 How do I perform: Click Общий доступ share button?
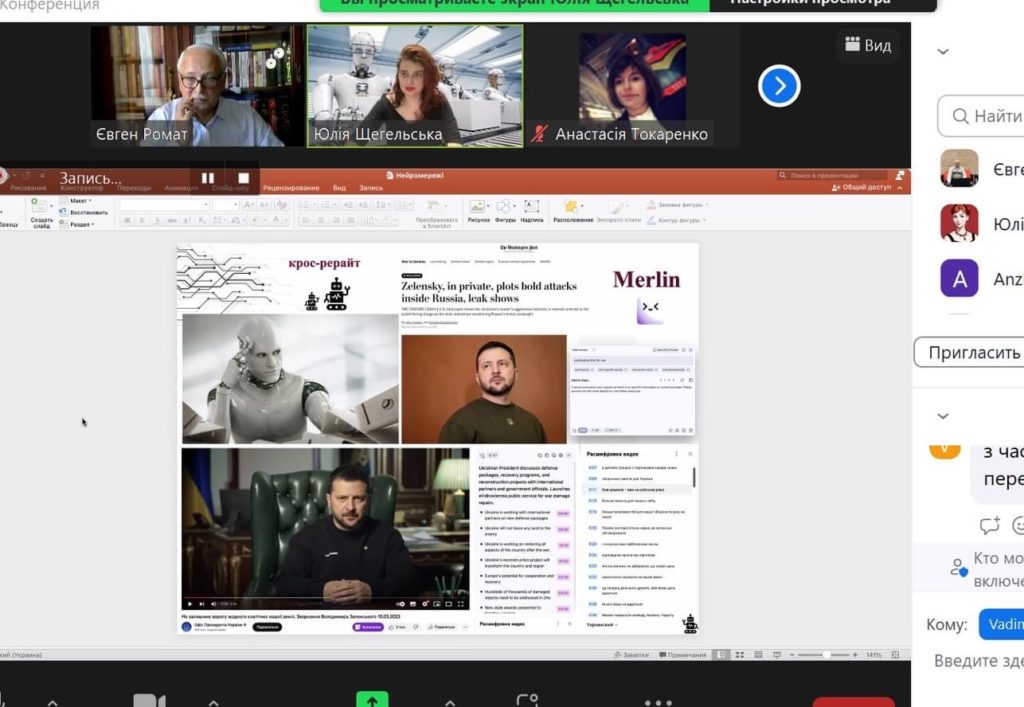[861, 187]
